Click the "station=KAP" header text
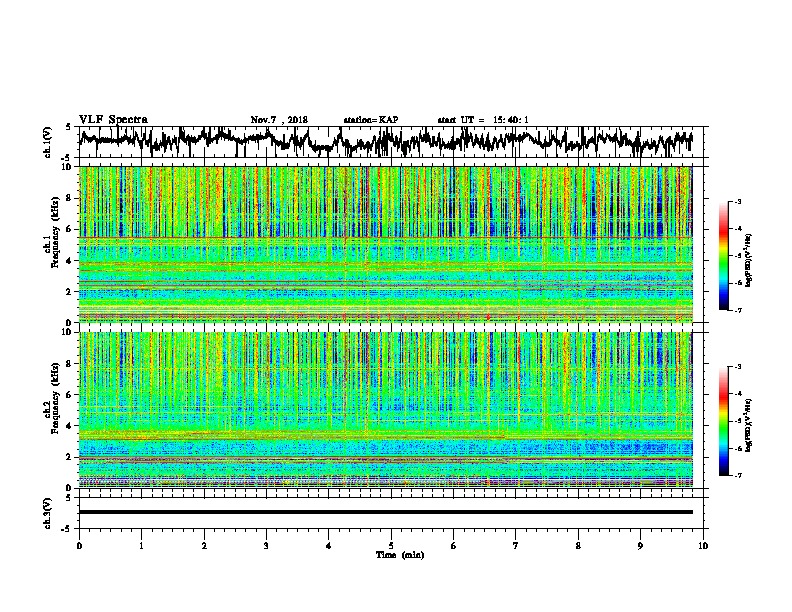Image resolution: width=792 pixels, height=612 pixels. 370,120
